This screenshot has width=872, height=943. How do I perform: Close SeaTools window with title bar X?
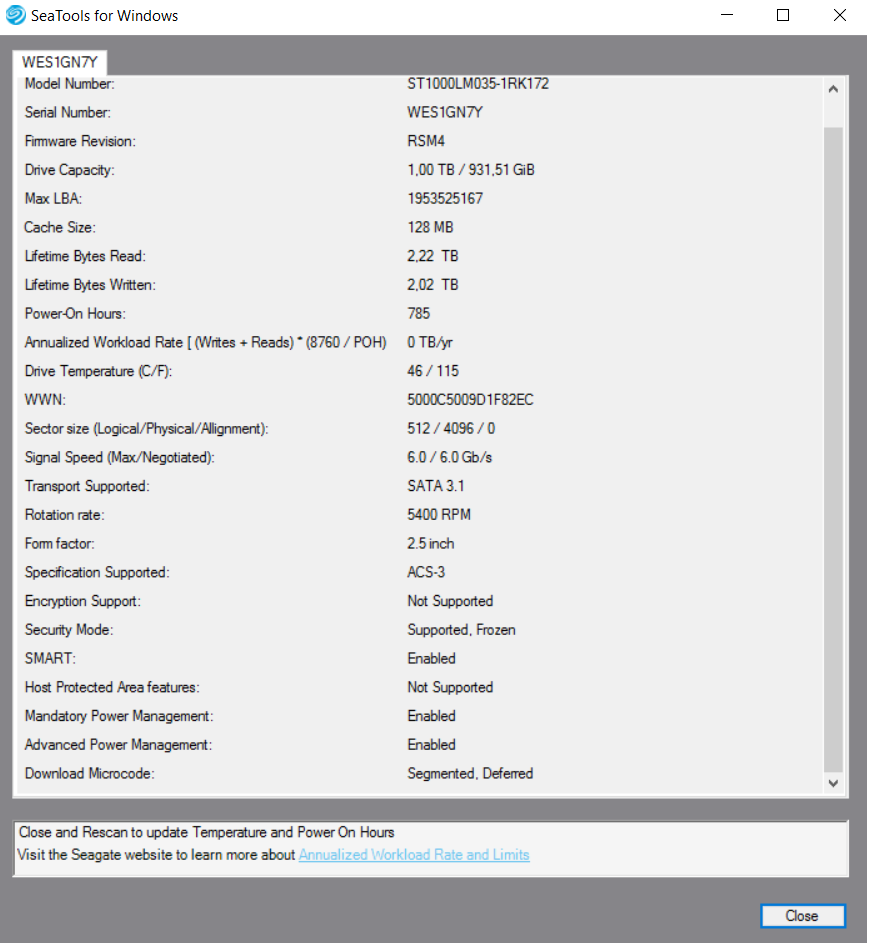pyautogui.click(x=840, y=15)
